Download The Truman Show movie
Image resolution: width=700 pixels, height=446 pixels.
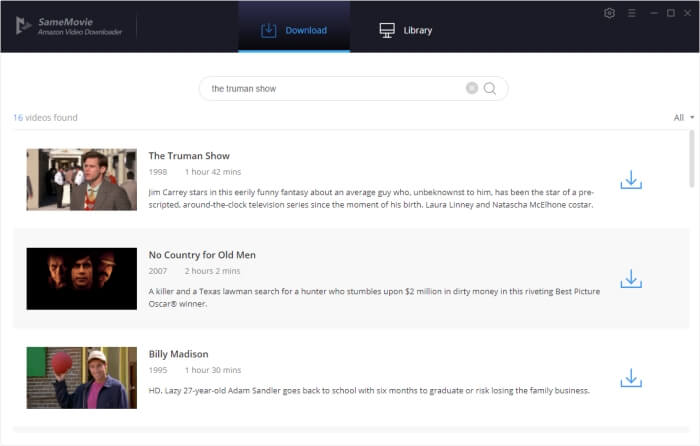pyautogui.click(x=630, y=180)
